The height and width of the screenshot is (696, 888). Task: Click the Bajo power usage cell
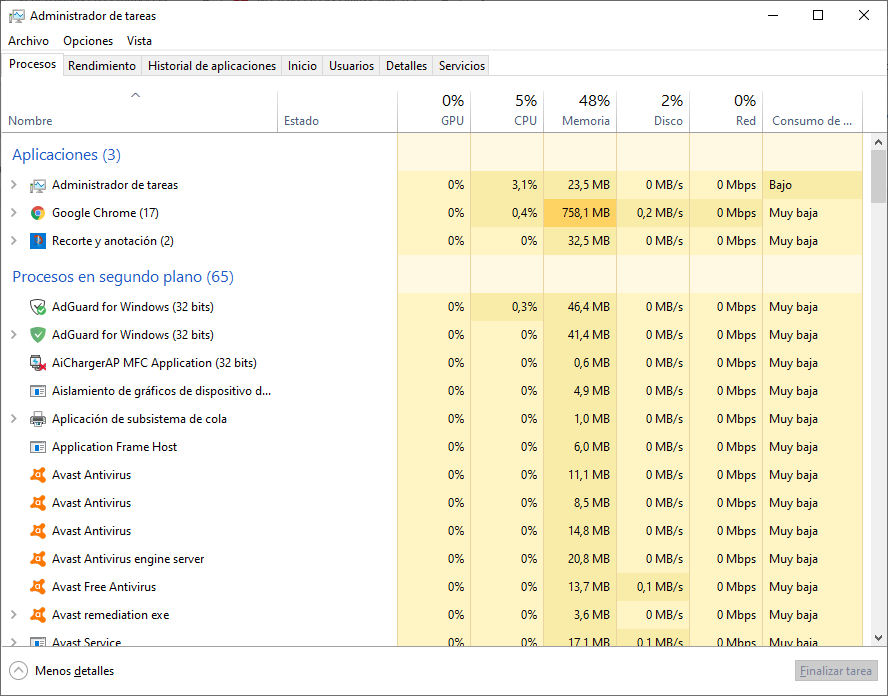813,185
